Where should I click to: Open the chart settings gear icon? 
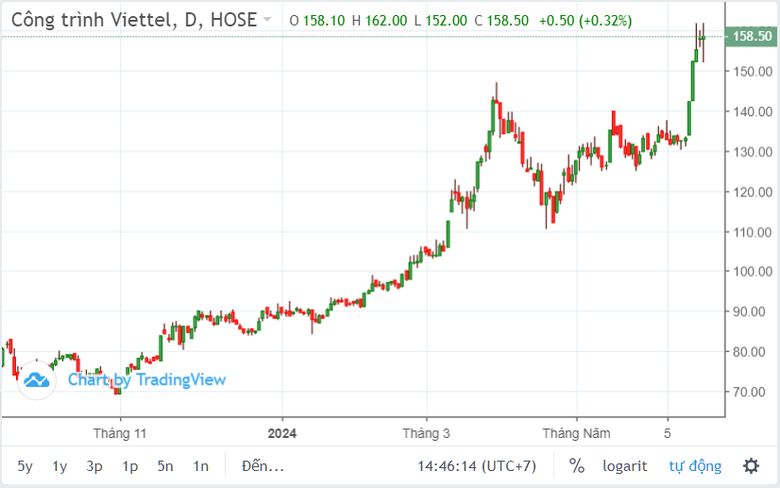[x=751, y=466]
